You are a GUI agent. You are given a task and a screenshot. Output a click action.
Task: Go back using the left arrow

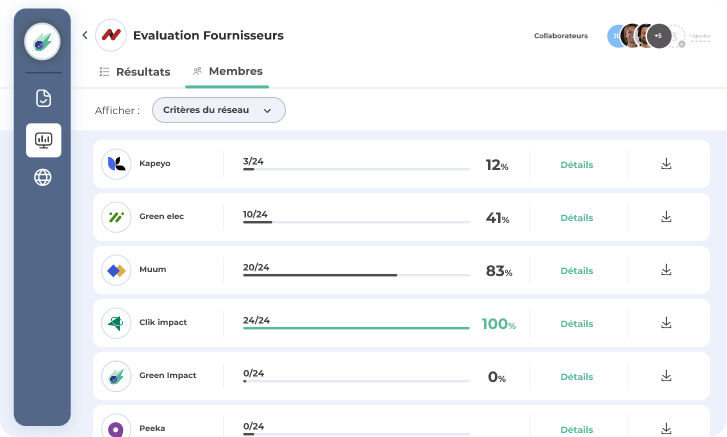pyautogui.click(x=85, y=35)
